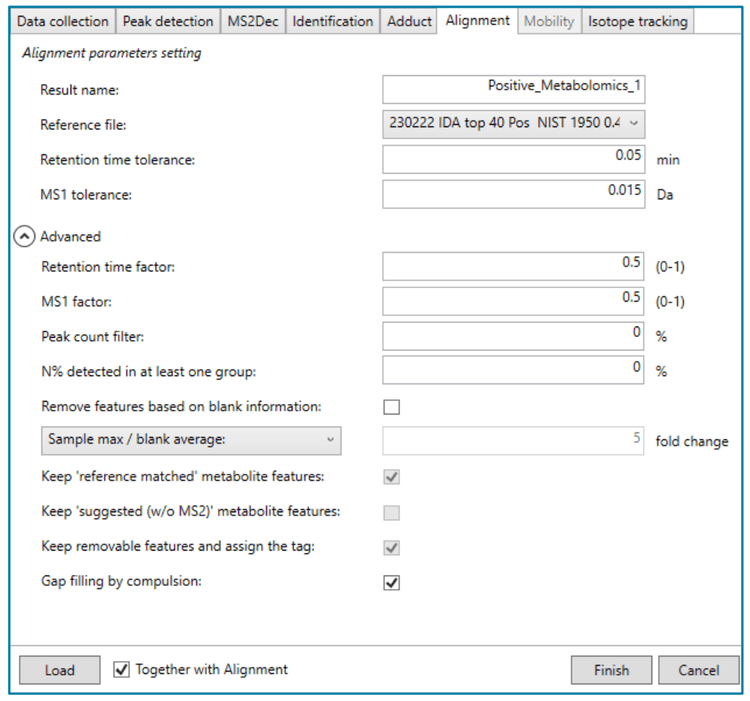Image resolution: width=750 pixels, height=701 pixels.
Task: Open the Reference file dropdown
Action: (x=514, y=124)
